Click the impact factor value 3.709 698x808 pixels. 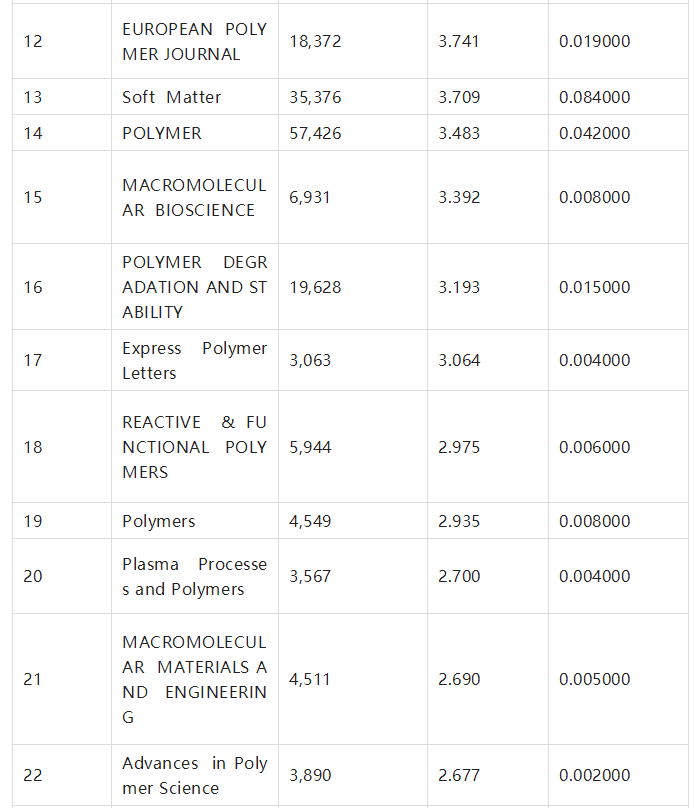pyautogui.click(x=459, y=97)
